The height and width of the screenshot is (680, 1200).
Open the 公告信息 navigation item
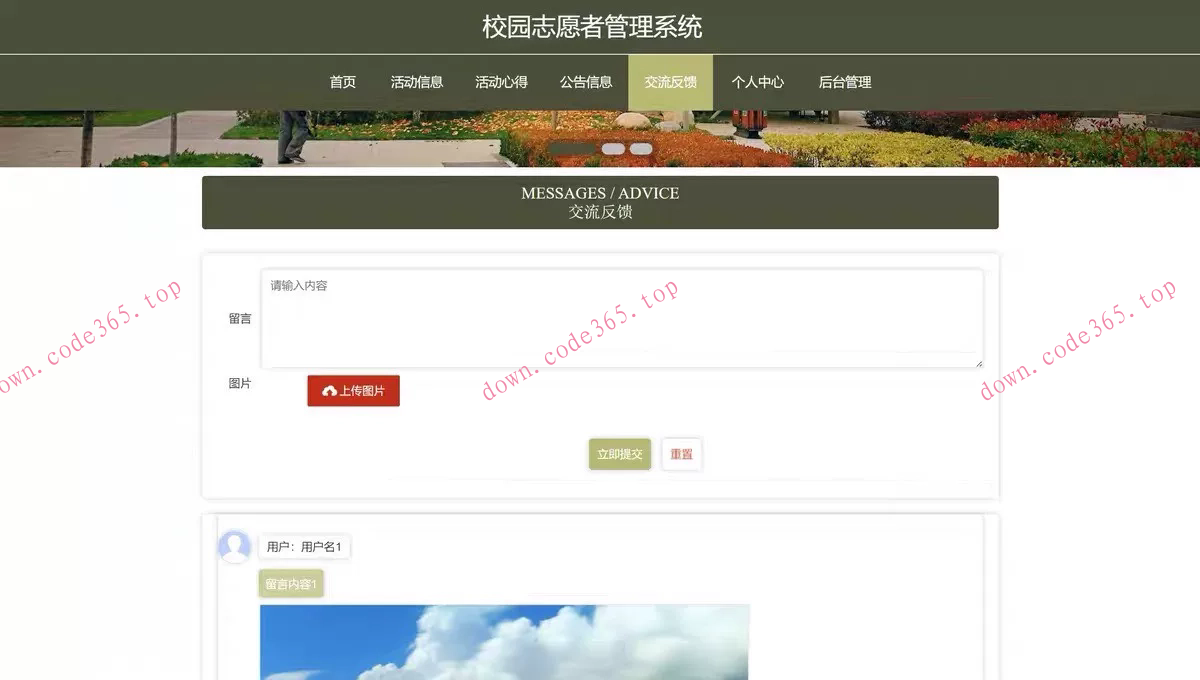[586, 83]
